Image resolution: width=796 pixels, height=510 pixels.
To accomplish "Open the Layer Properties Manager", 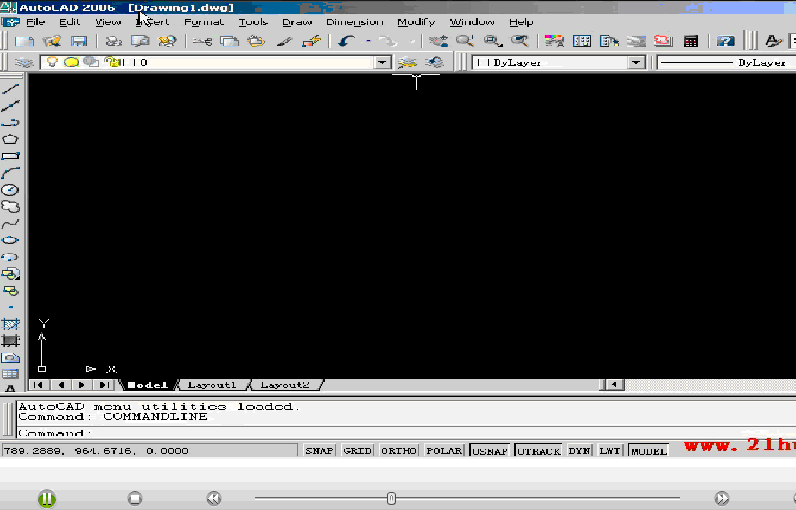I will (24, 63).
